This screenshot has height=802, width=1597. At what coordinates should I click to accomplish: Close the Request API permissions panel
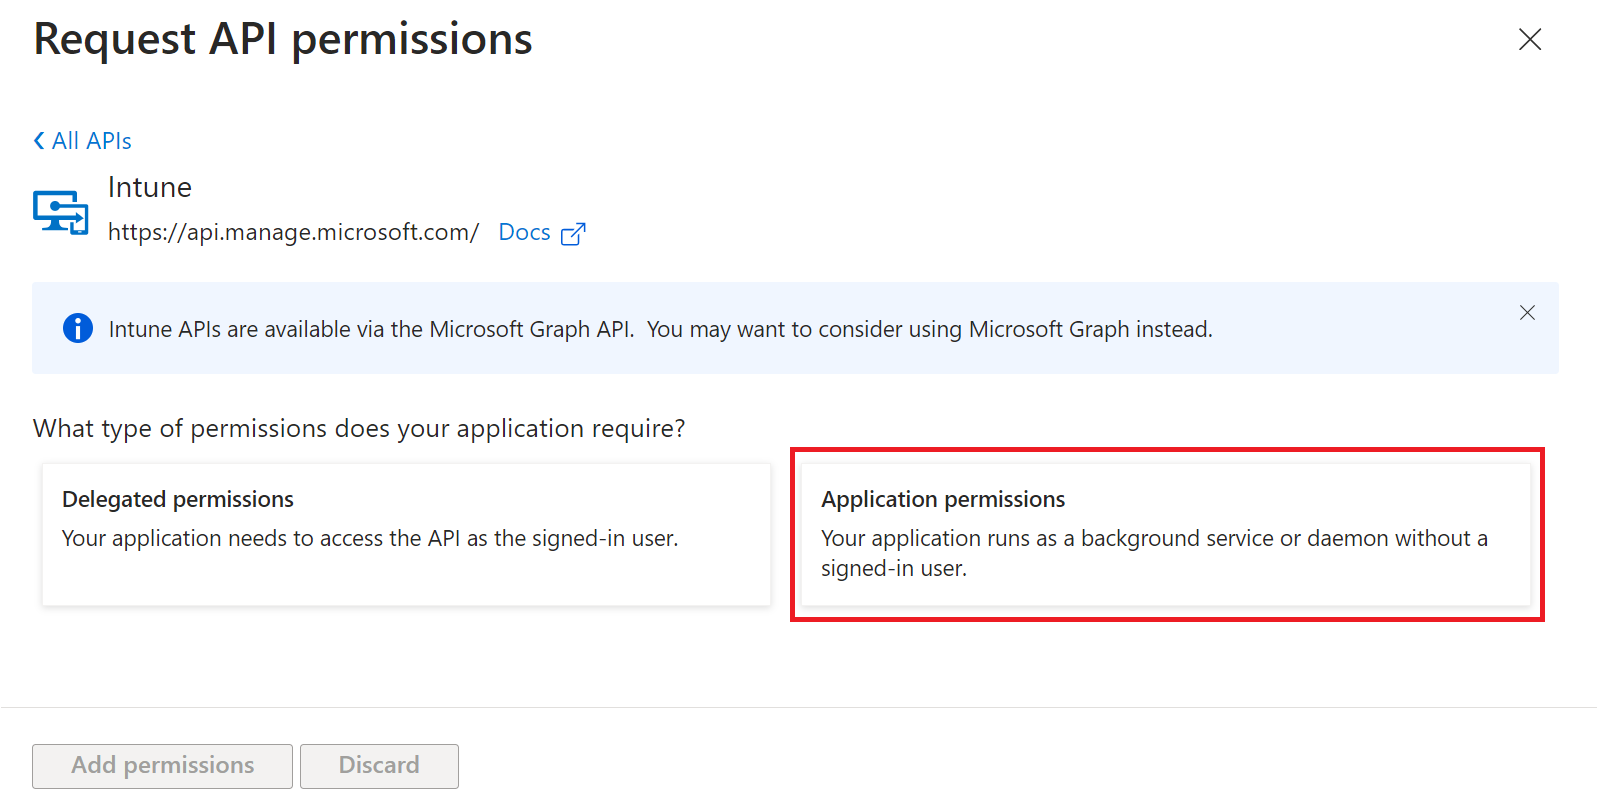tap(1529, 40)
